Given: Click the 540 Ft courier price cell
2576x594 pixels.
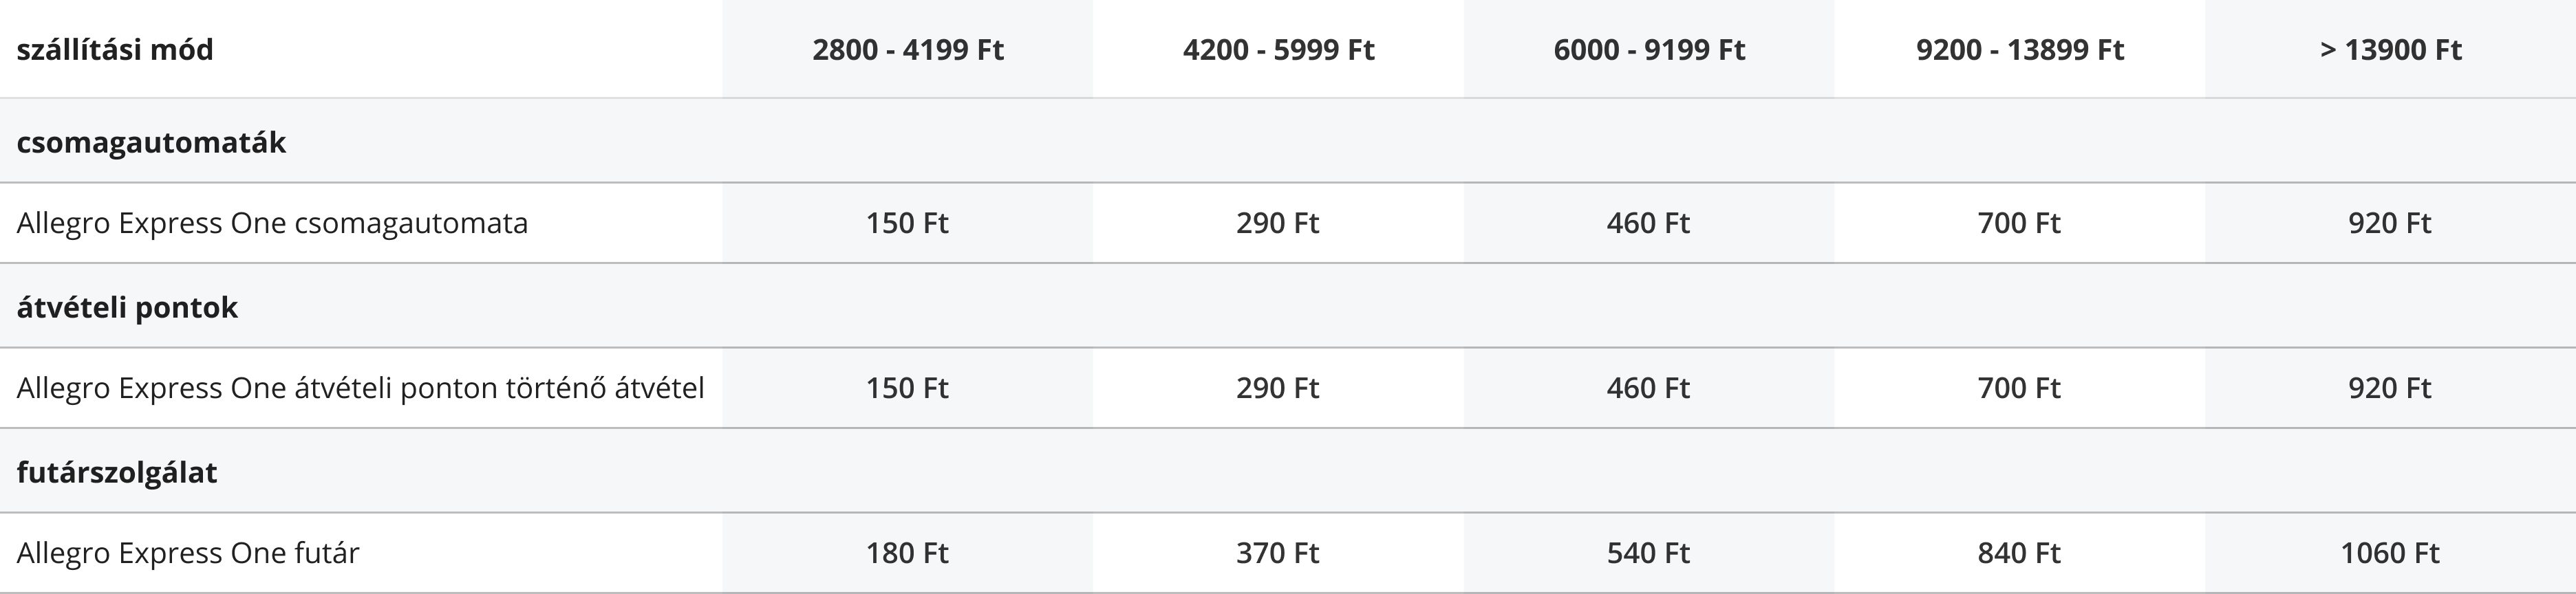Looking at the screenshot, I should pos(1648,553).
